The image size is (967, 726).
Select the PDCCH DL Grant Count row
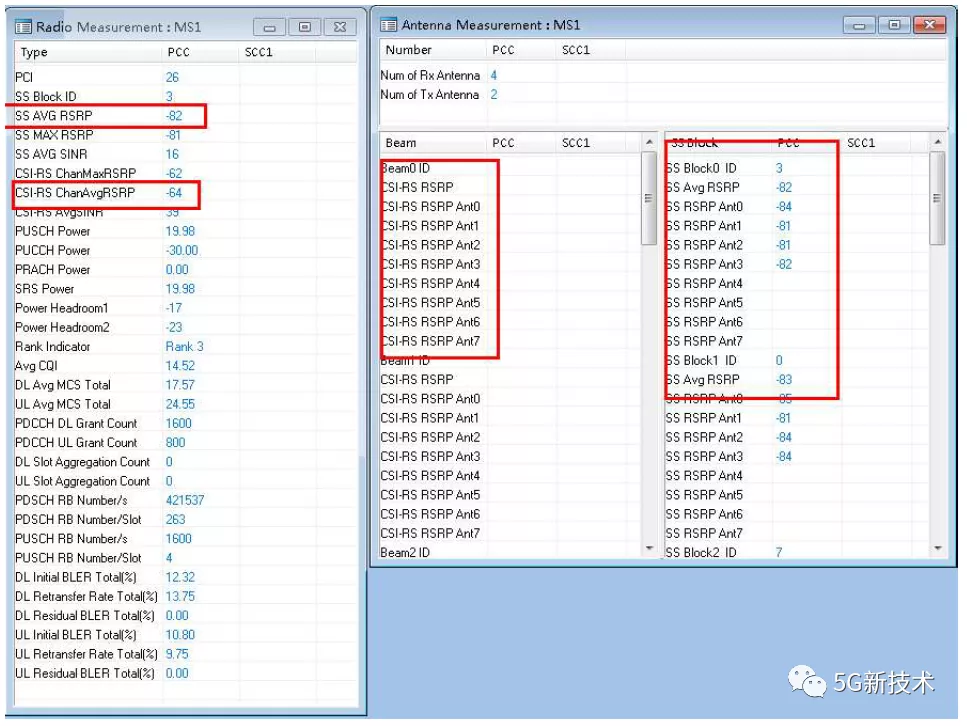click(185, 423)
